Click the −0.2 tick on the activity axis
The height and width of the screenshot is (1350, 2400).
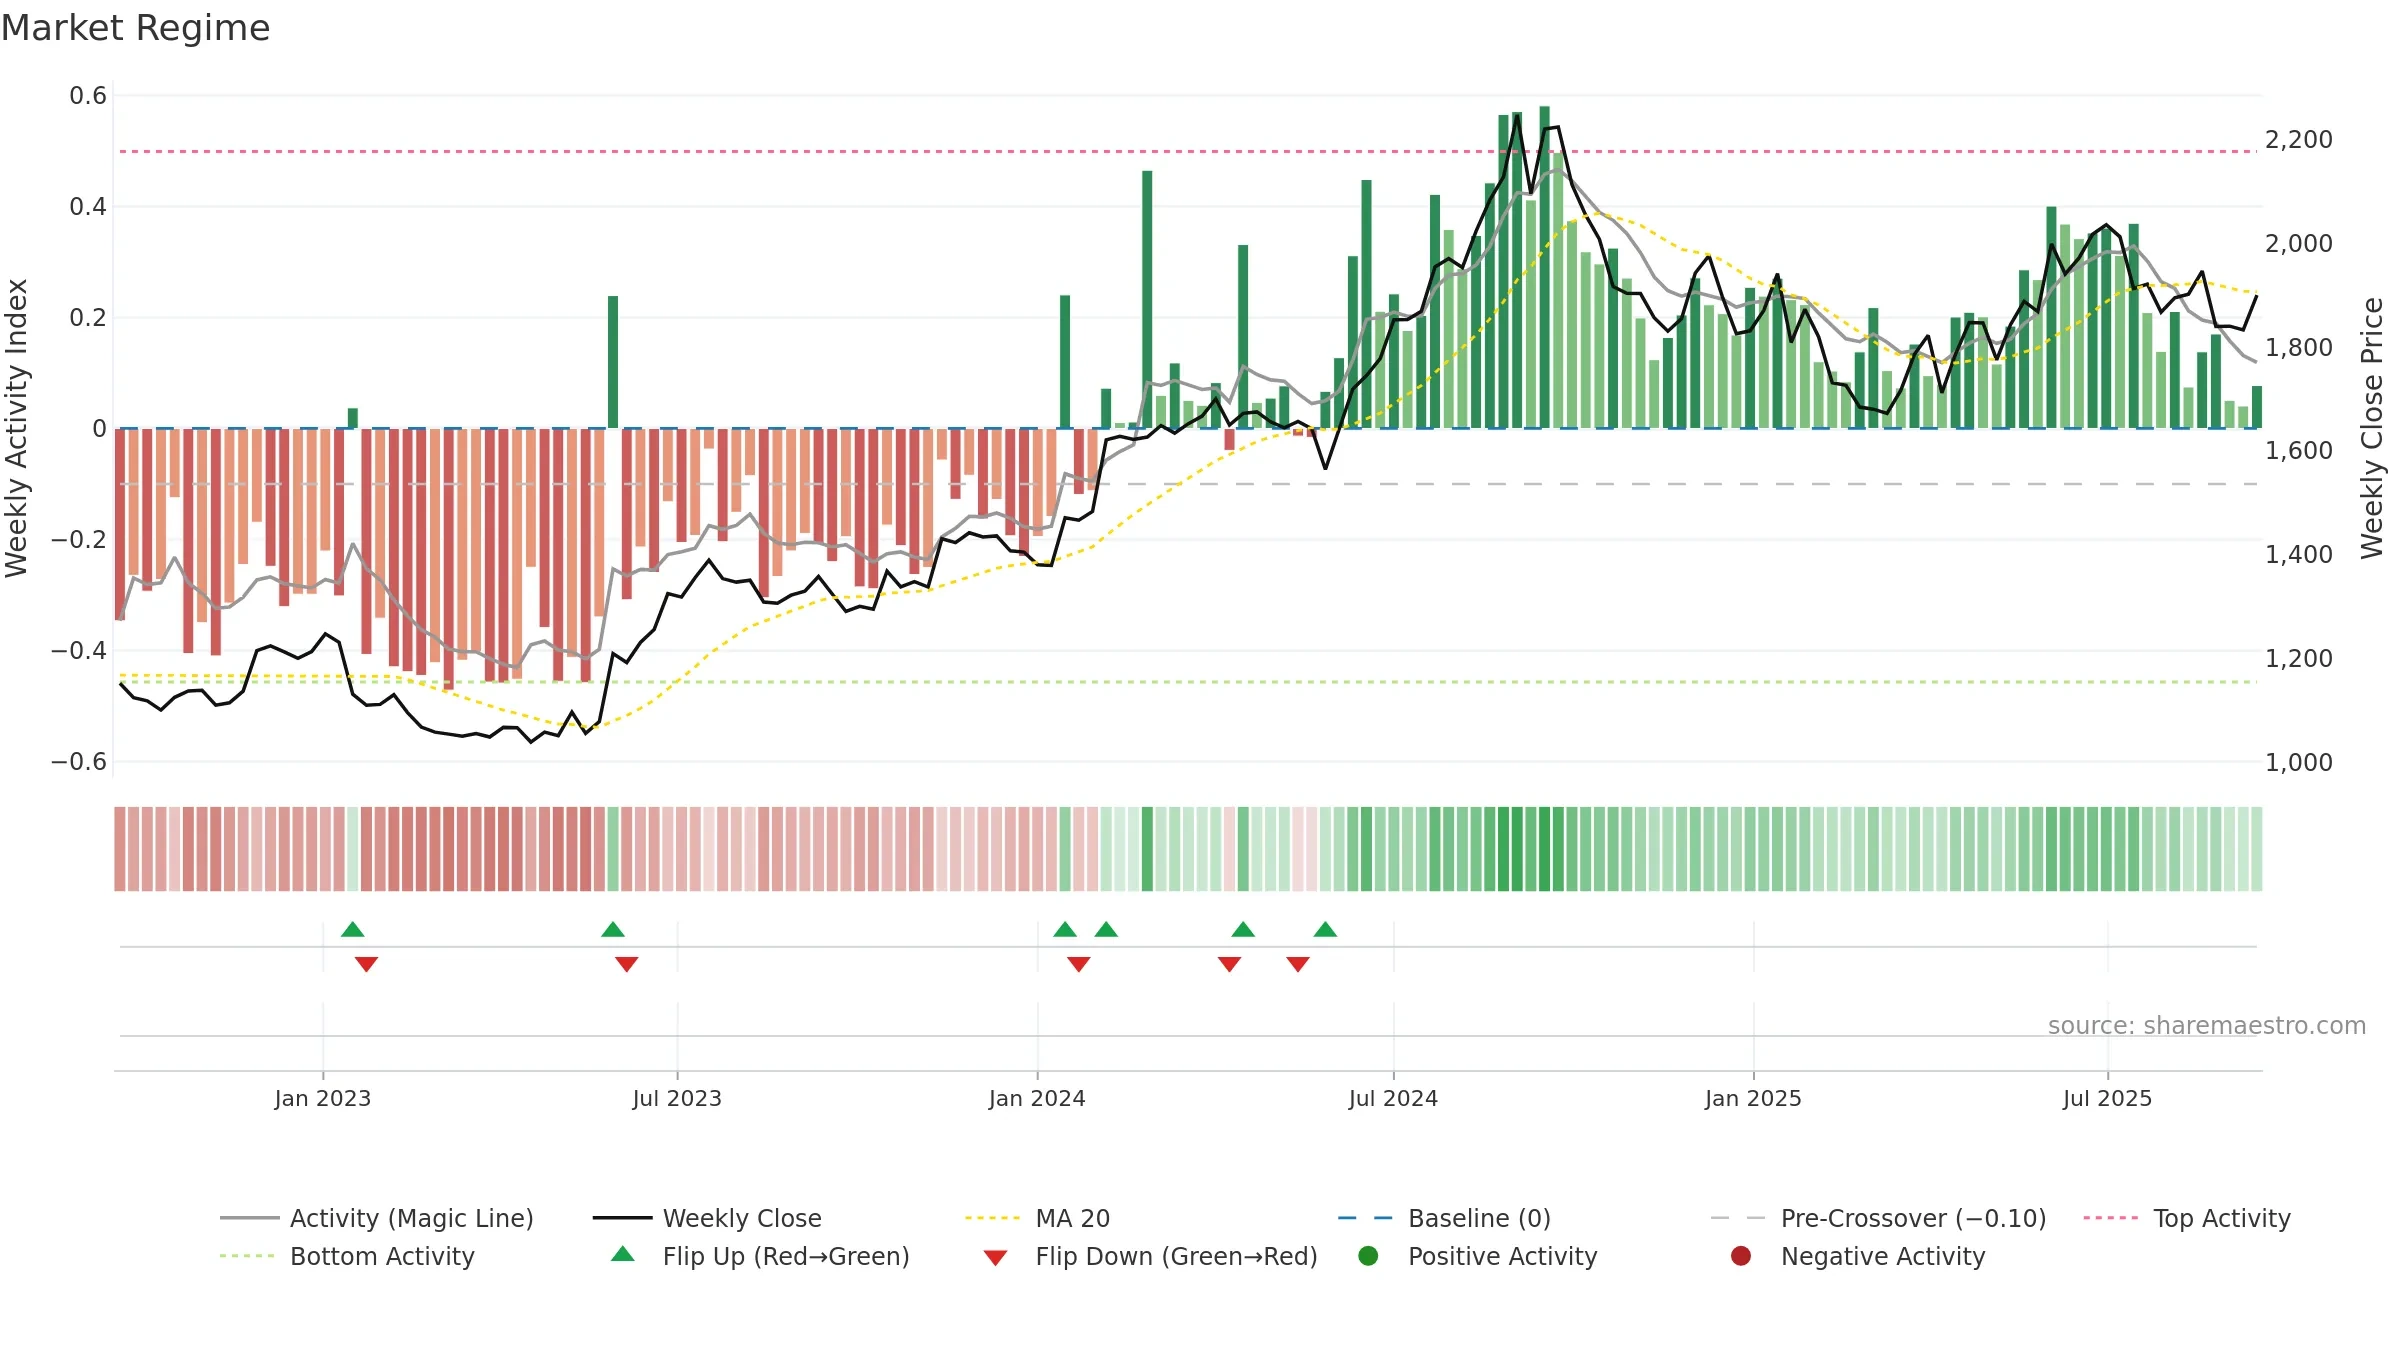(79, 540)
